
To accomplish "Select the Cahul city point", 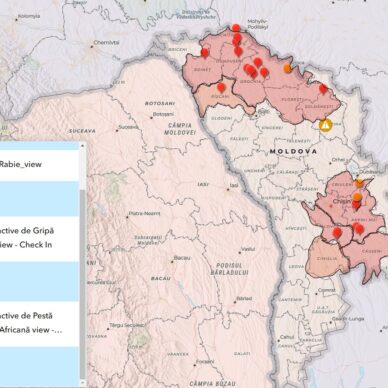I will click(x=279, y=341).
